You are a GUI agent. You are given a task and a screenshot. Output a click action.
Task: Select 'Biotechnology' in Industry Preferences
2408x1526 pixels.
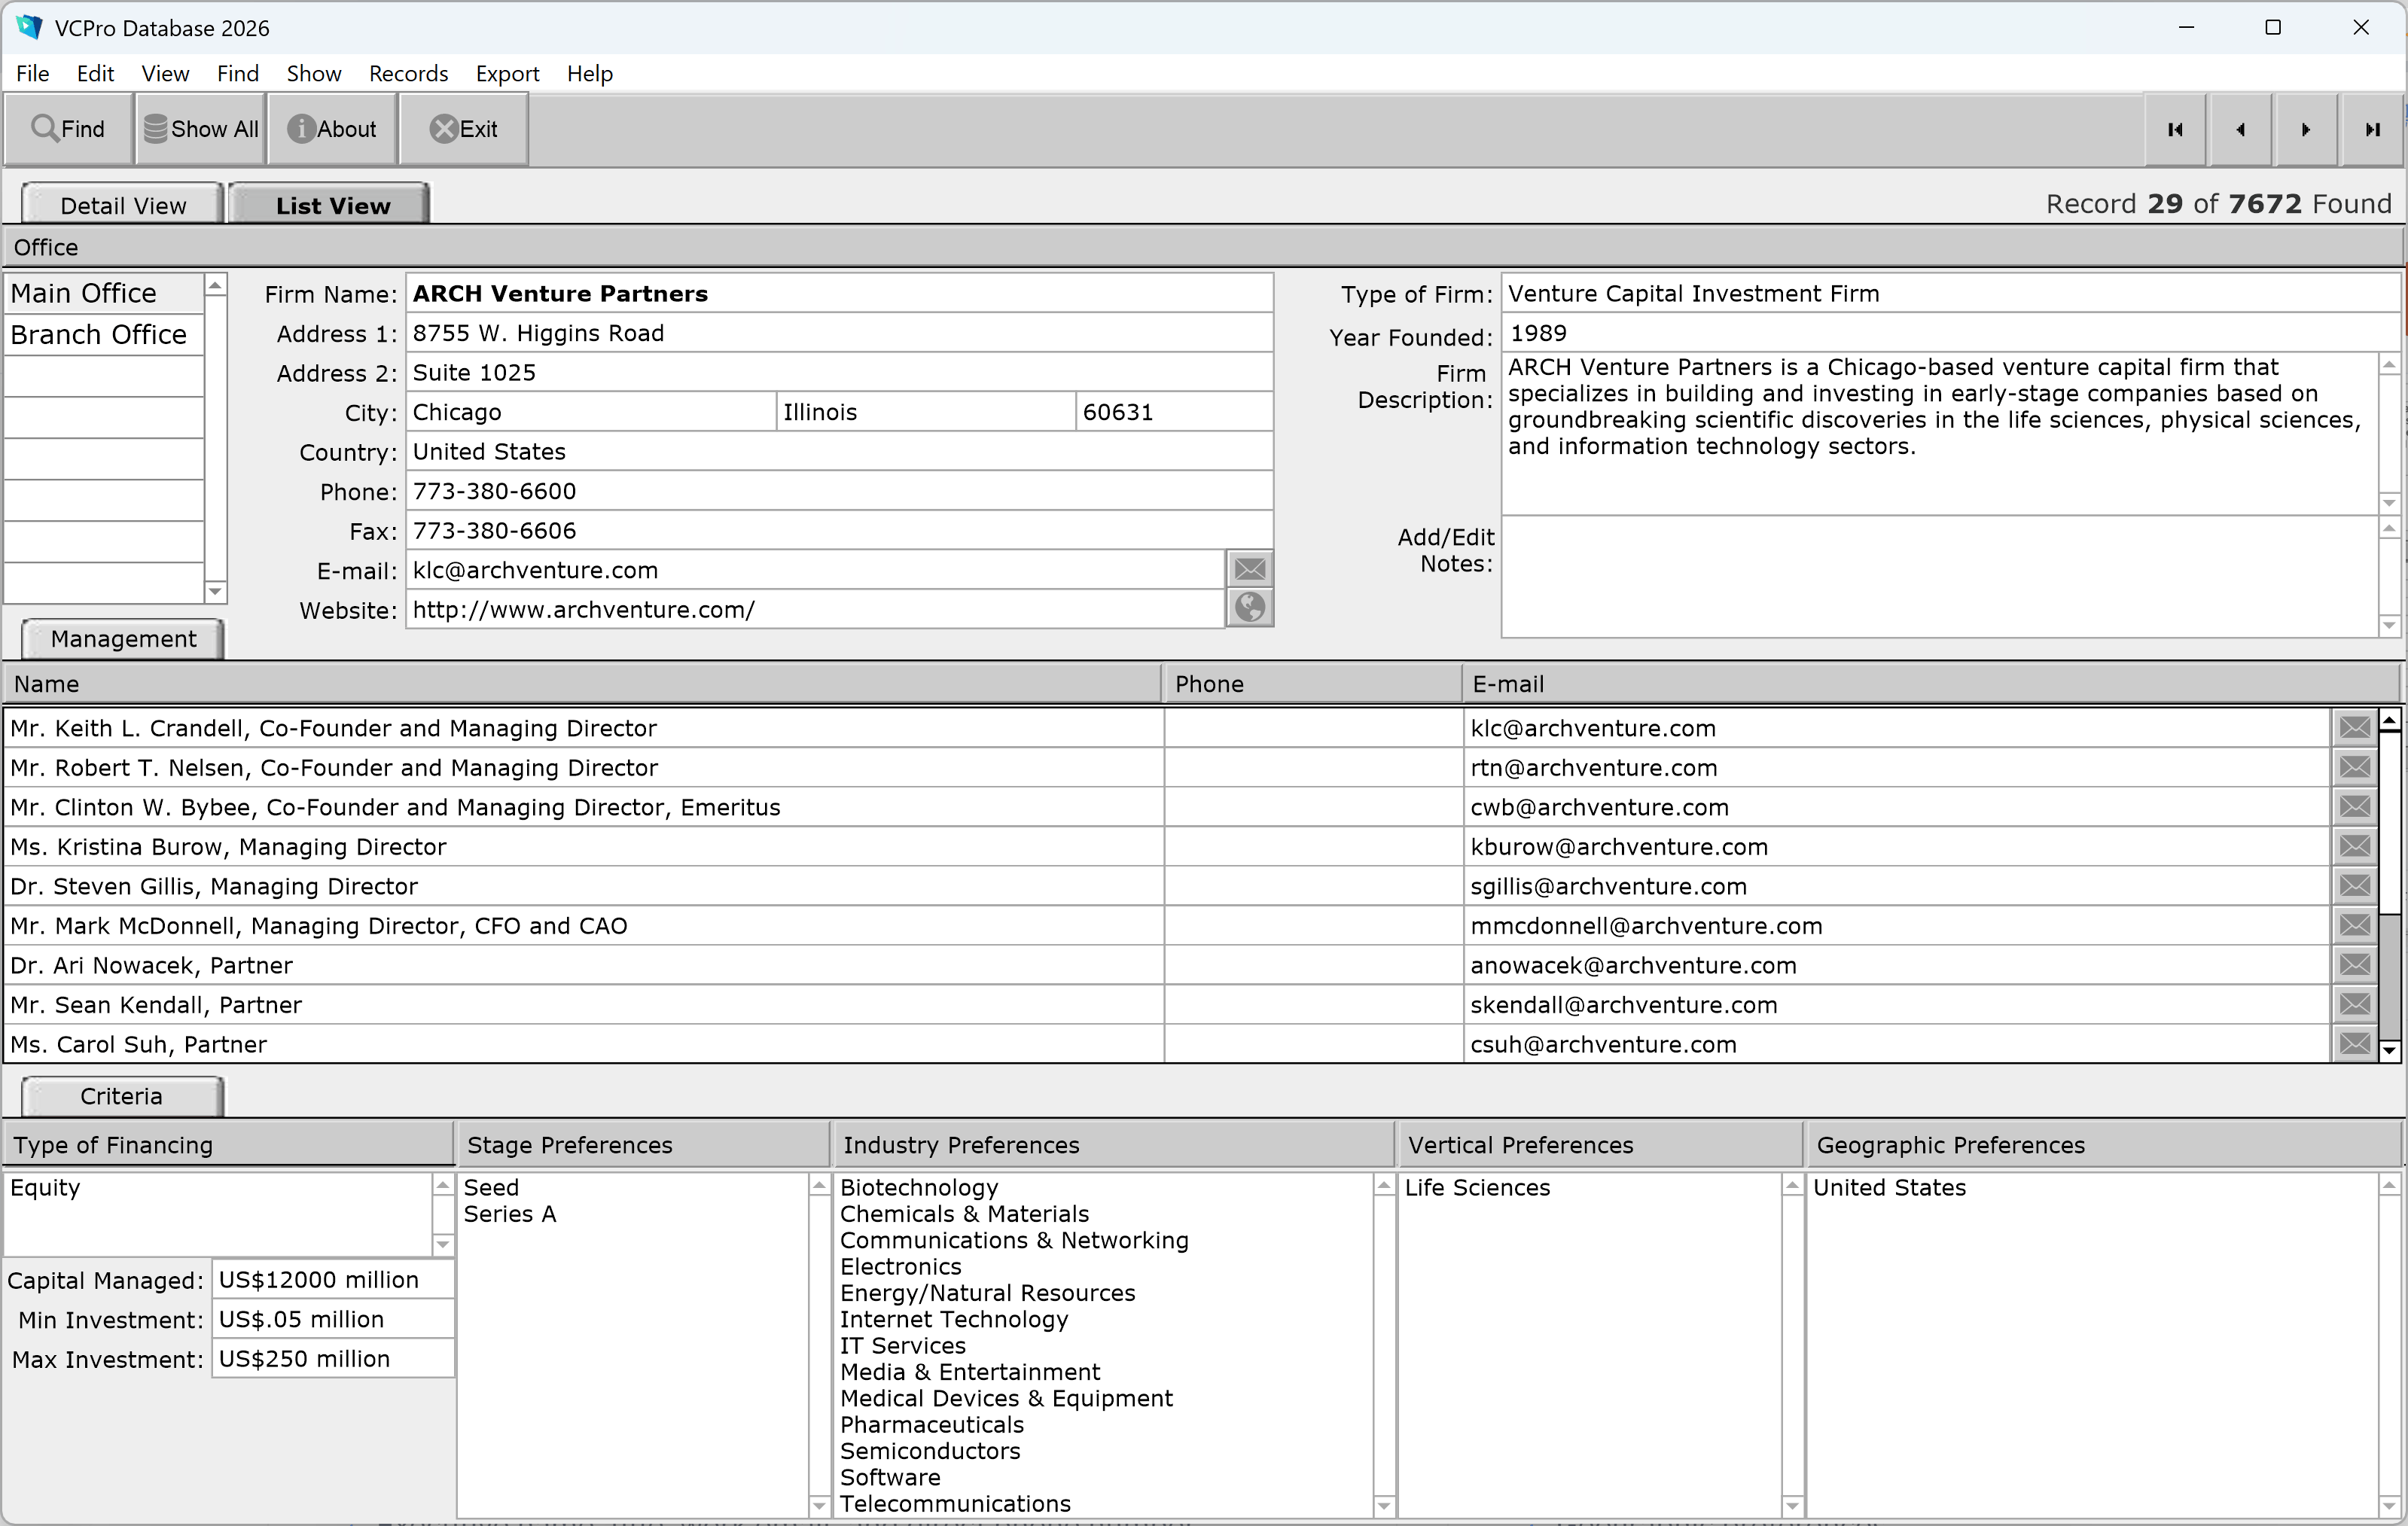(919, 1187)
